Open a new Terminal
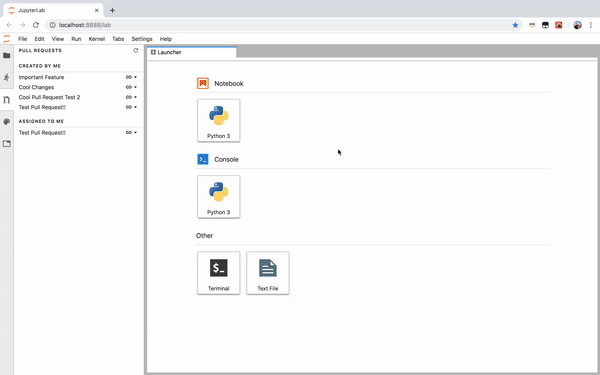 pos(218,273)
